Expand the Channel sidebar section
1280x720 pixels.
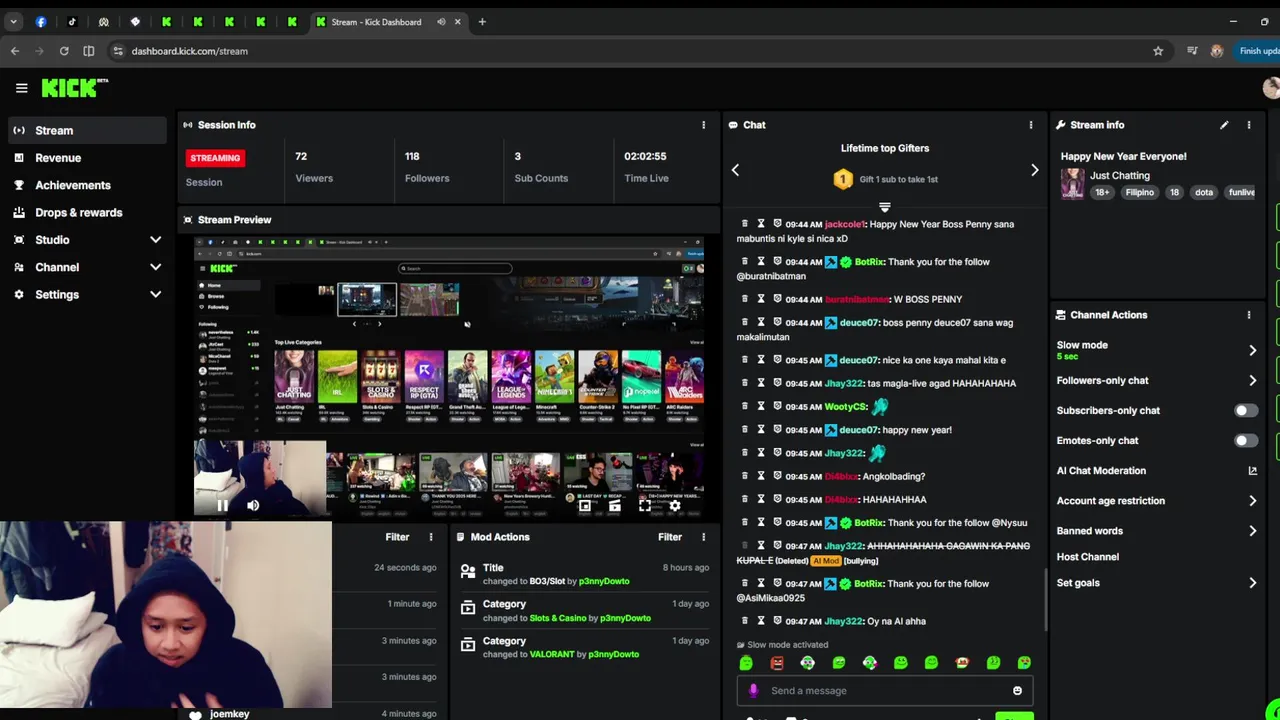[x=155, y=267]
